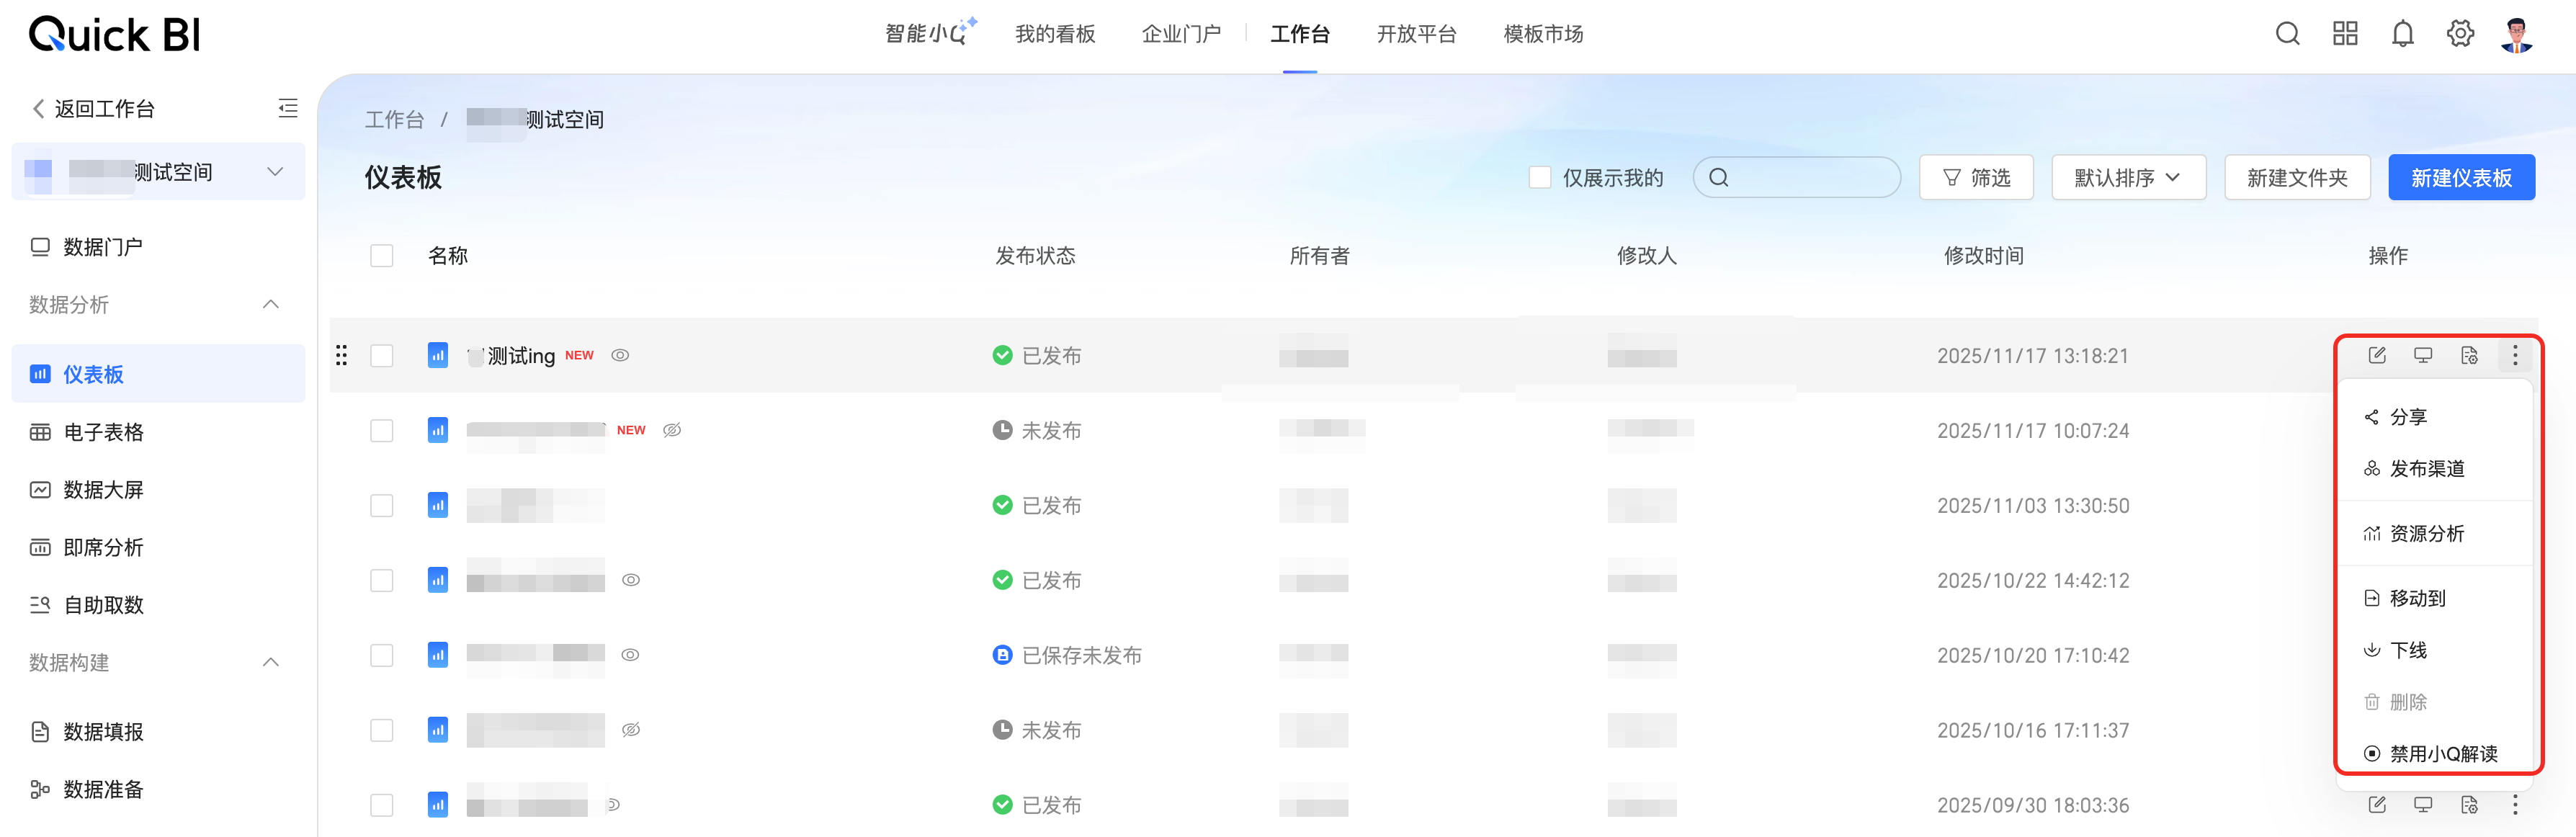Choose 分享 from the context menu
Screen dimensions: 2576x837
tap(2408, 417)
